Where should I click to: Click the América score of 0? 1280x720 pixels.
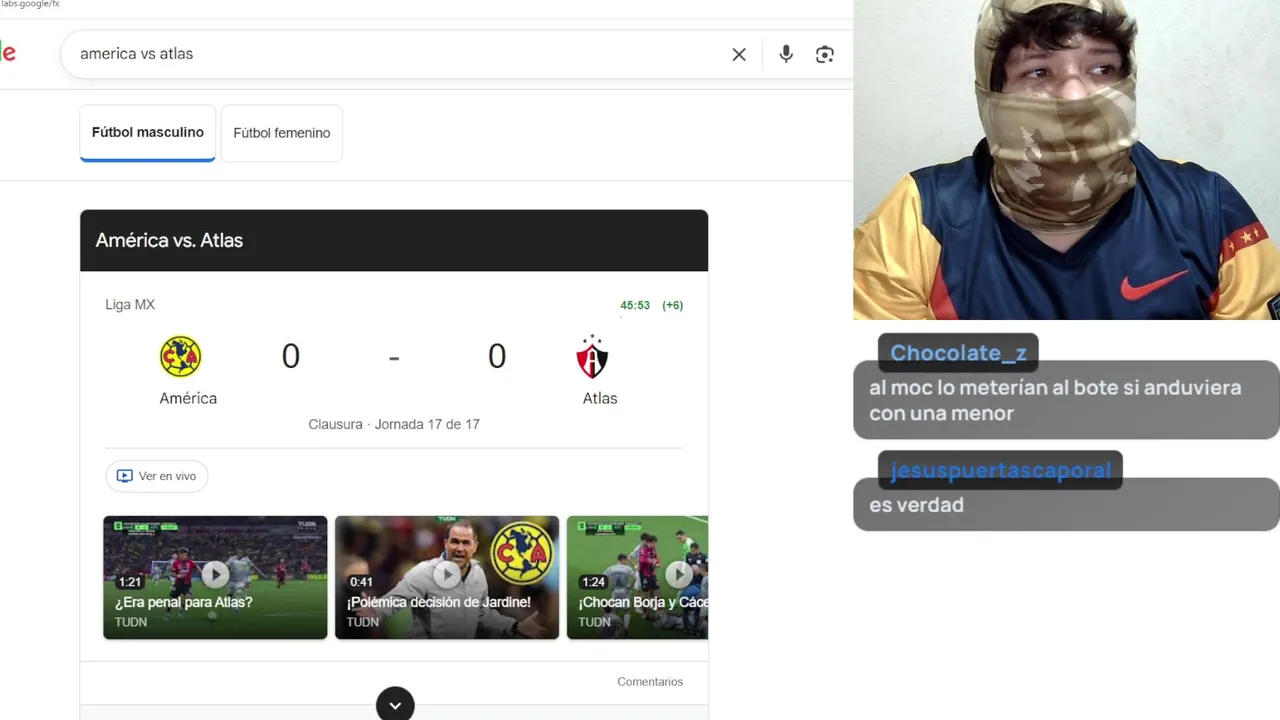pos(291,357)
